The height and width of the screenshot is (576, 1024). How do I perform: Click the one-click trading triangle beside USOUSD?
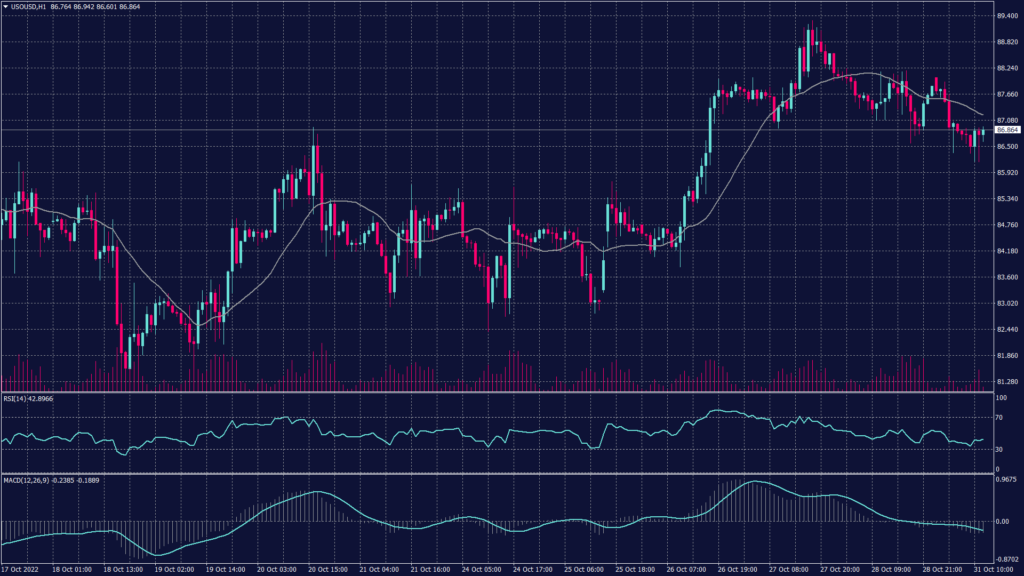[x=5, y=7]
